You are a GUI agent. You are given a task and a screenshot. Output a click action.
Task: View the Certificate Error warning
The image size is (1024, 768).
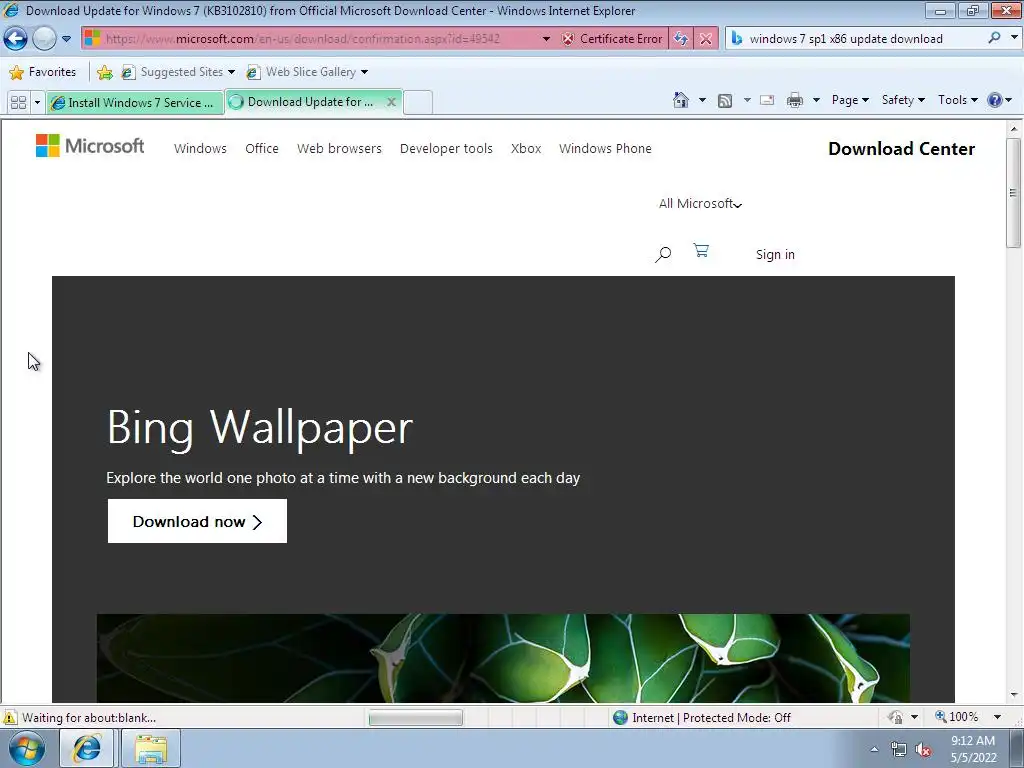click(x=613, y=39)
